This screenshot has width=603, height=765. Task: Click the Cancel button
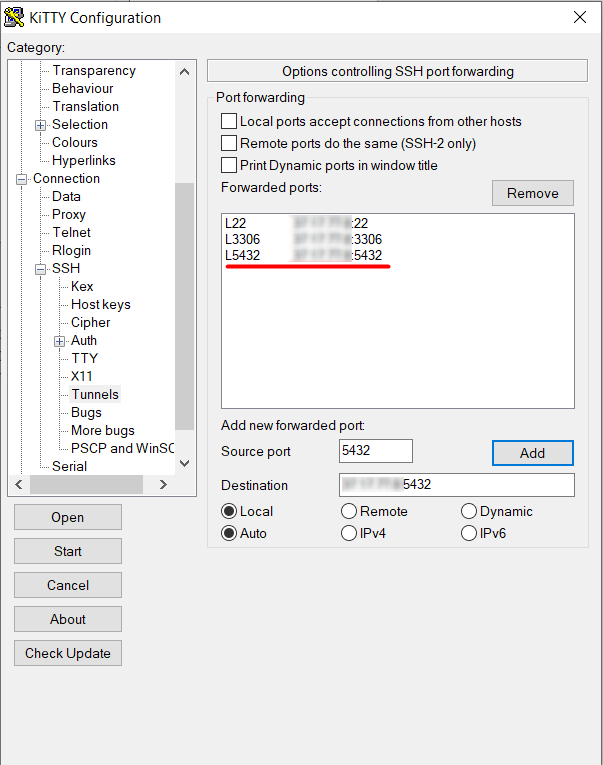68,585
